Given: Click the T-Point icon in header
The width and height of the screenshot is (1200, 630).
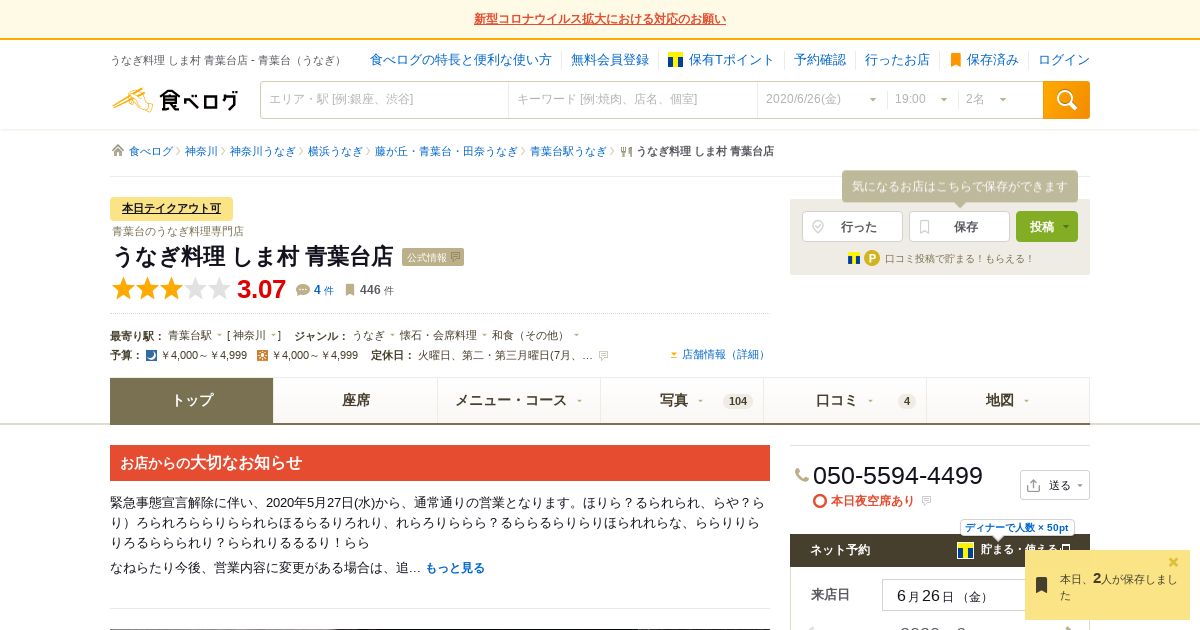Looking at the screenshot, I should (675, 60).
